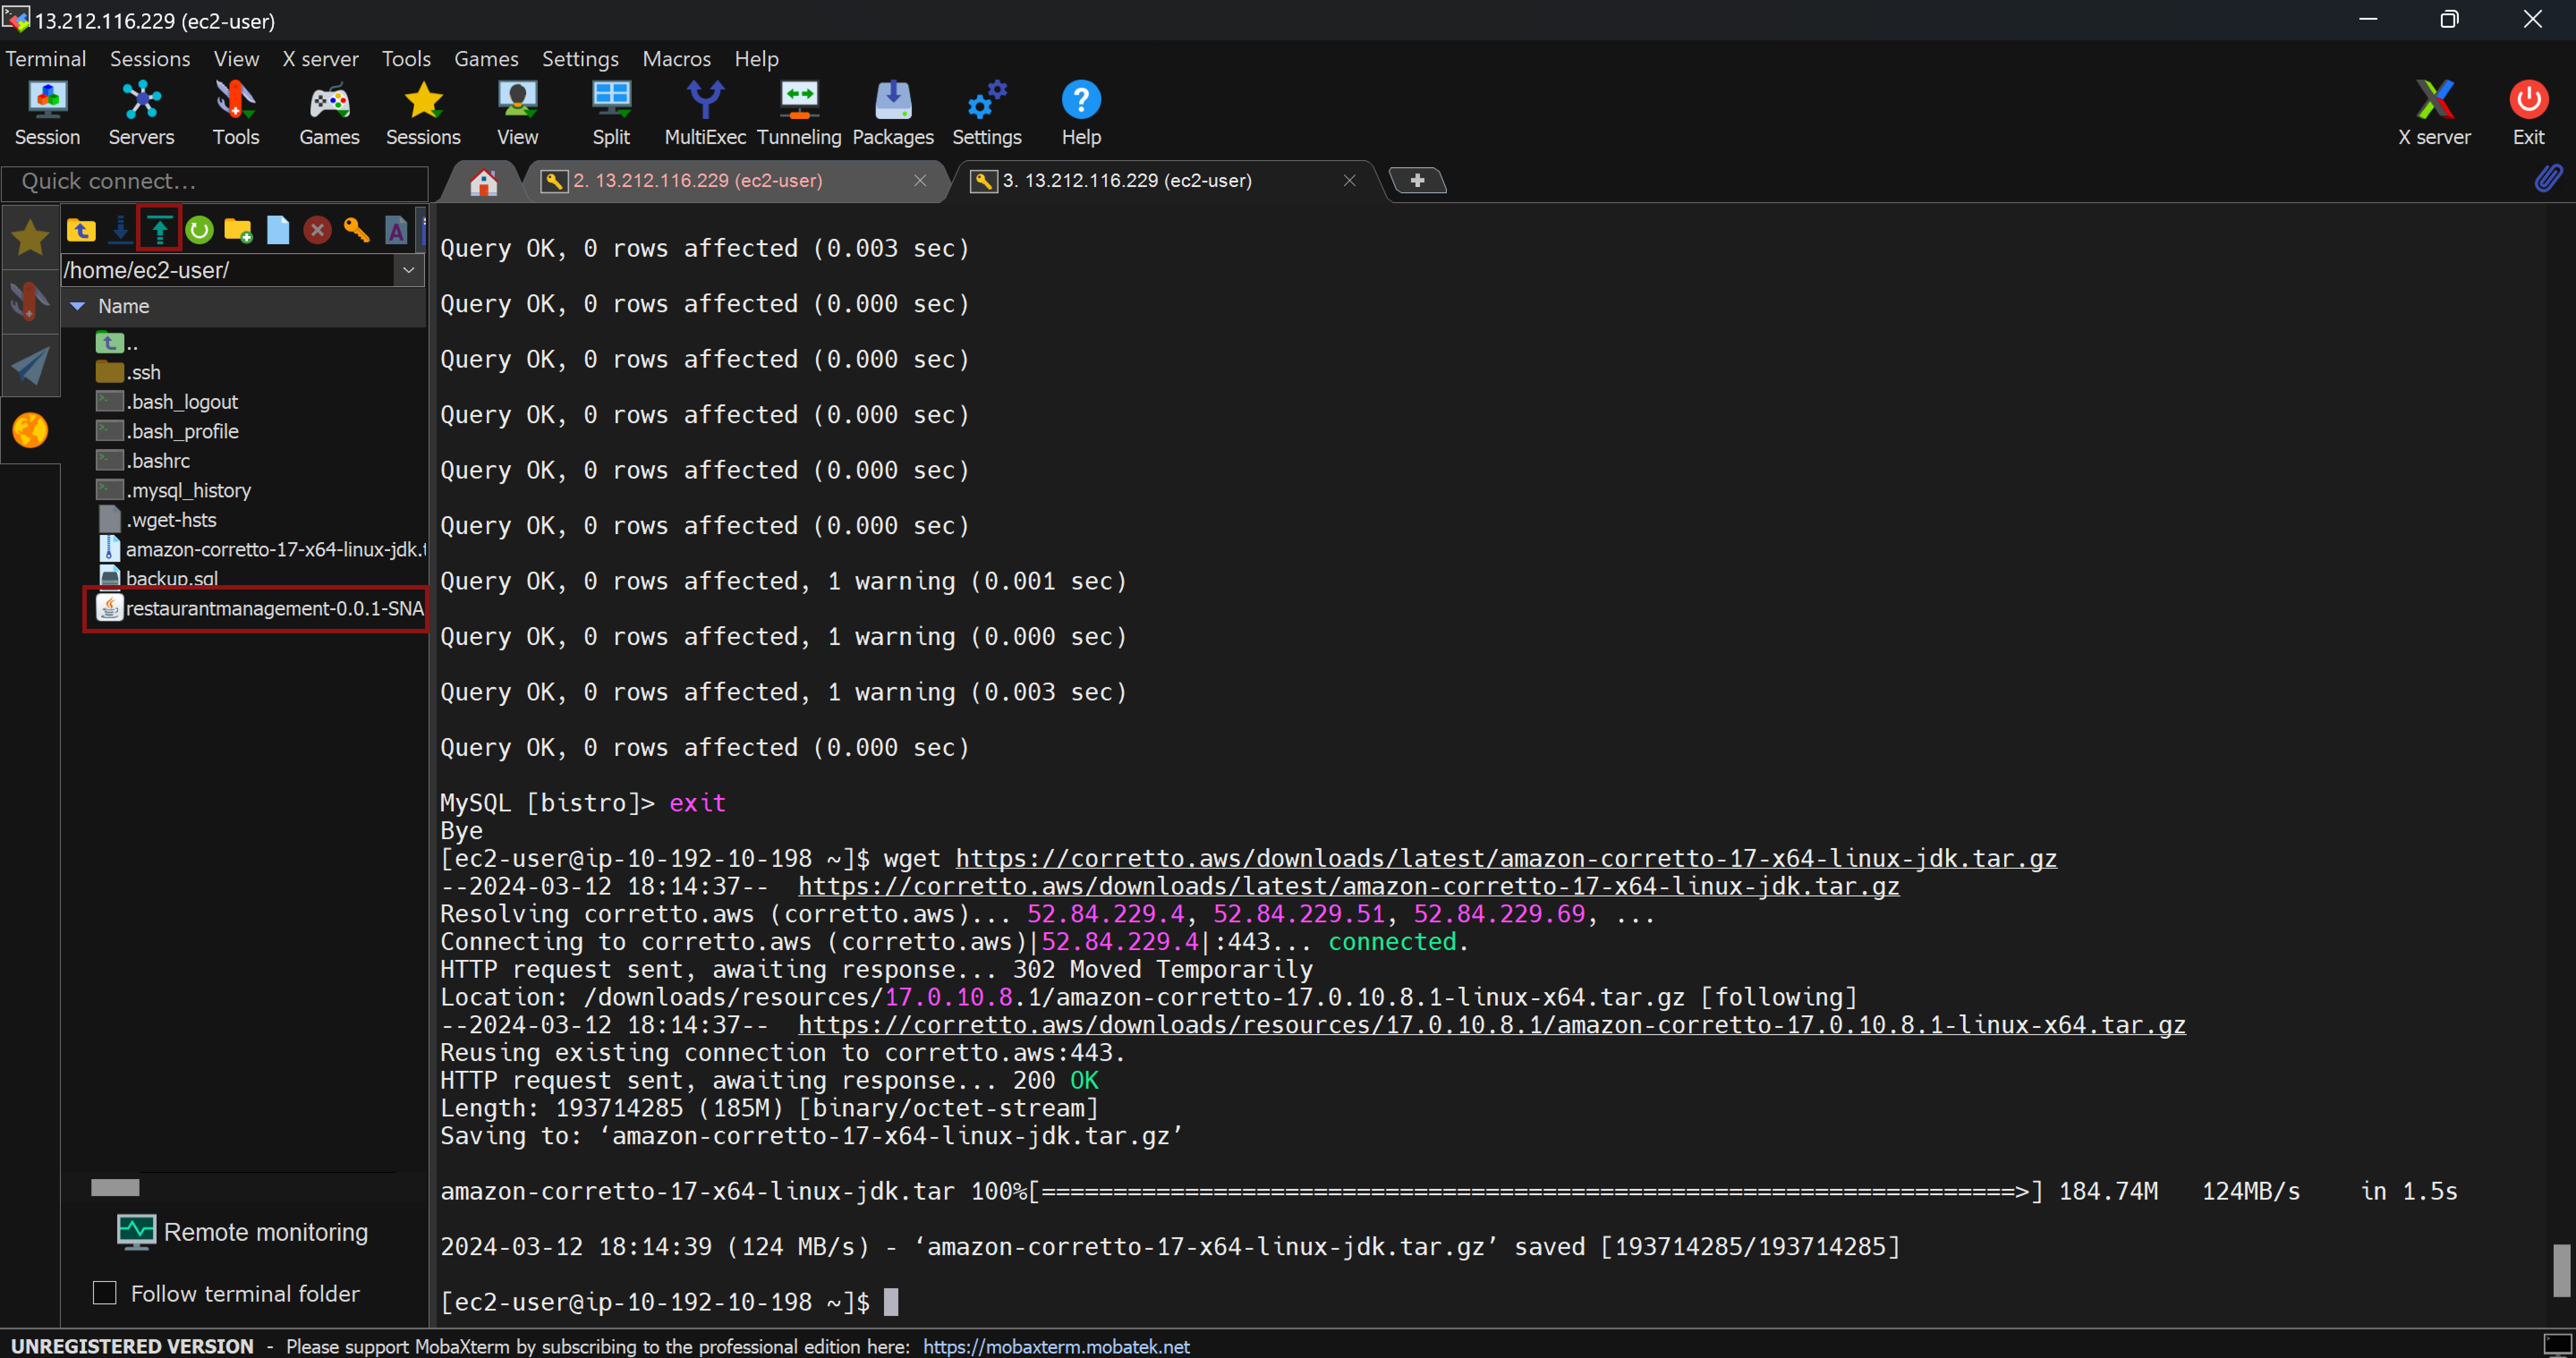Open the paper plane Macros sidebar tab
Screen dimensions: 2576x1358
[30, 365]
